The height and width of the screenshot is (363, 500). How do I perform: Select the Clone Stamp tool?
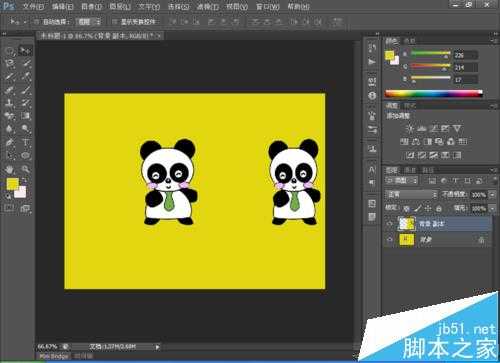[10, 103]
